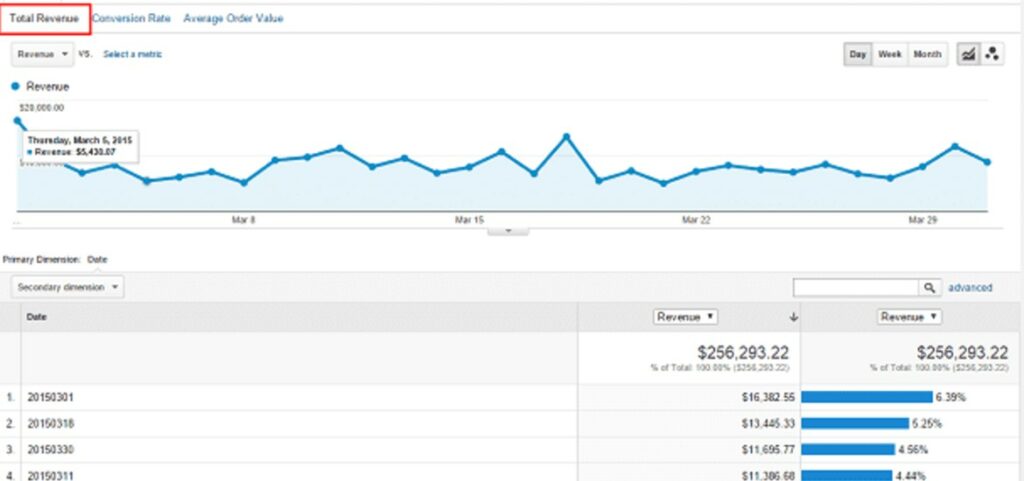The image size is (1024, 481).
Task: Click the magnifier search icon
Action: (x=931, y=288)
